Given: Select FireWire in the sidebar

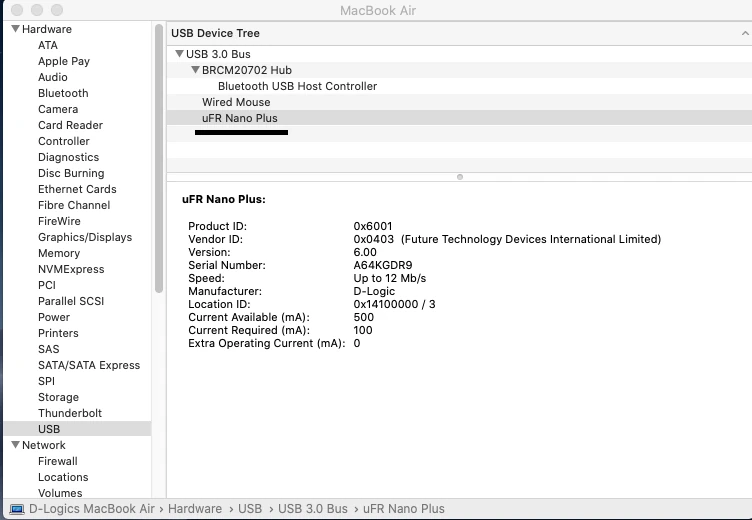Looking at the screenshot, I should (59, 221).
